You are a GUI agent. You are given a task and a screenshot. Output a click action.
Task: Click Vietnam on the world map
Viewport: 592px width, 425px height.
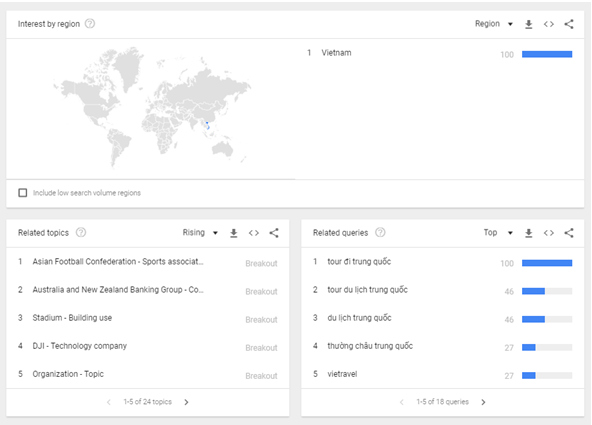(208, 126)
